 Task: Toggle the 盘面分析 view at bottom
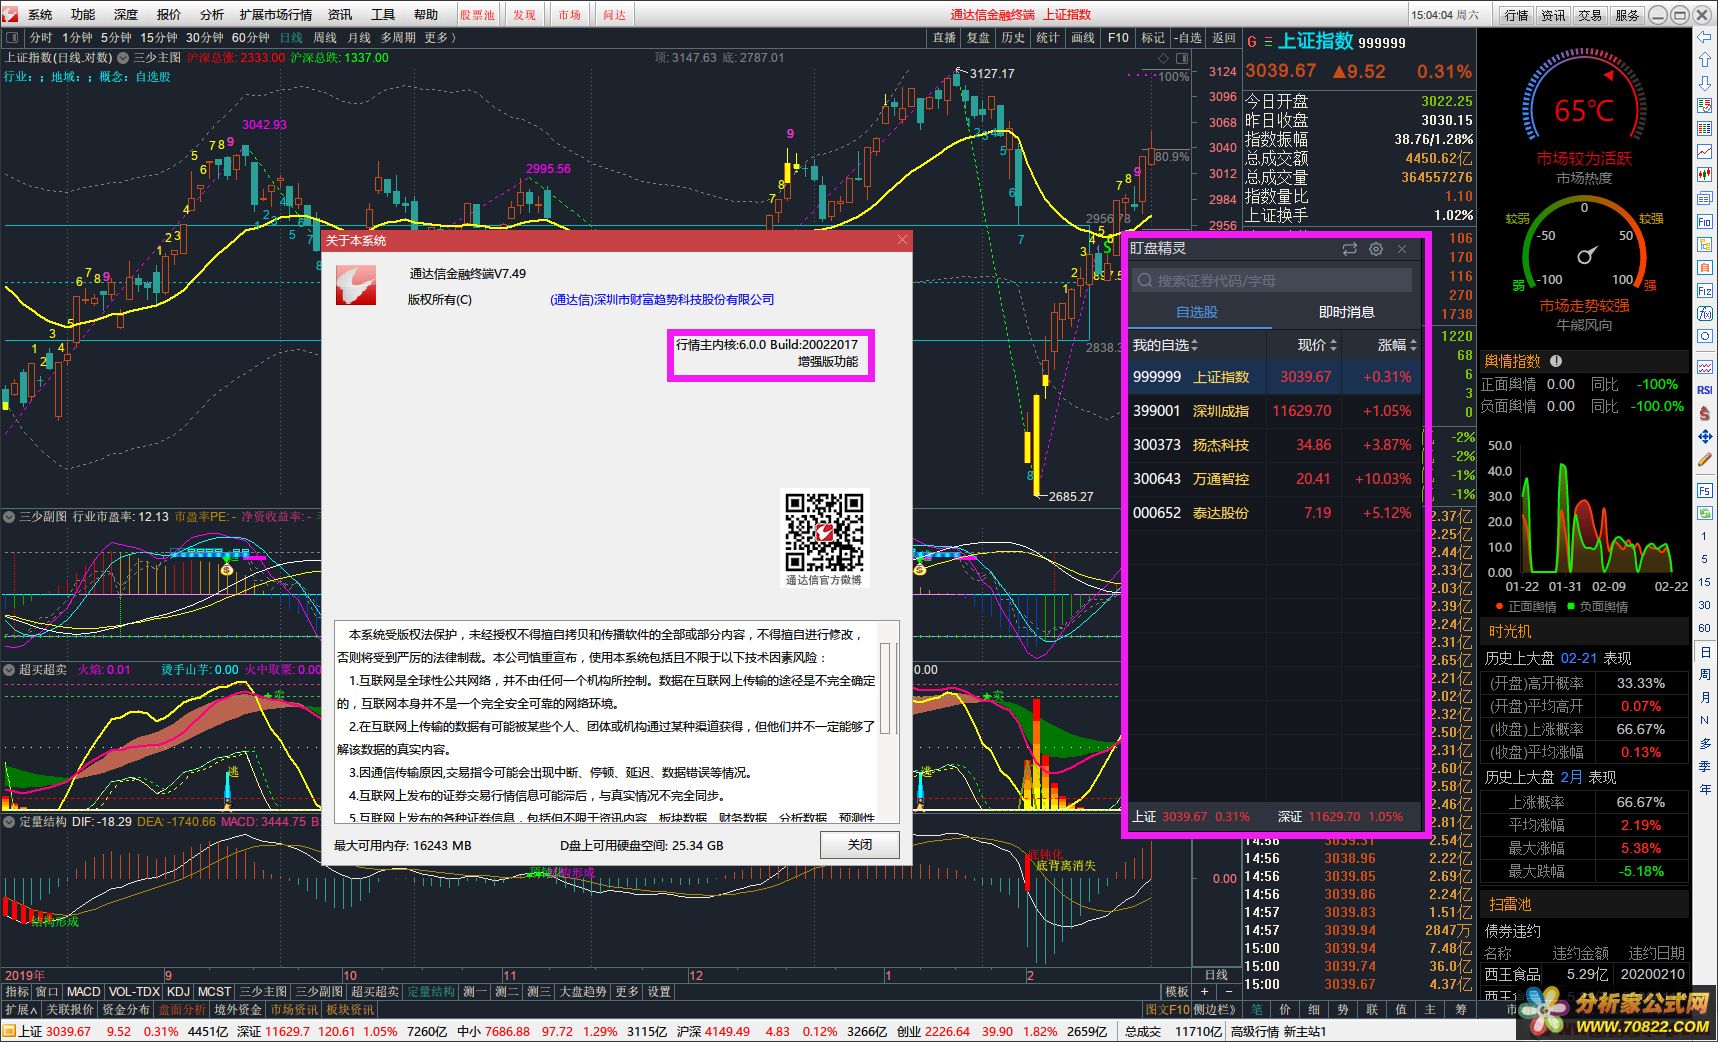tap(182, 1010)
